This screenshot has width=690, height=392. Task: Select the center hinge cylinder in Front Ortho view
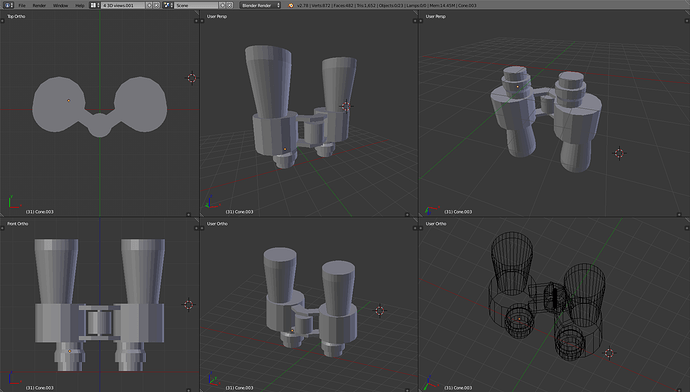(99, 322)
